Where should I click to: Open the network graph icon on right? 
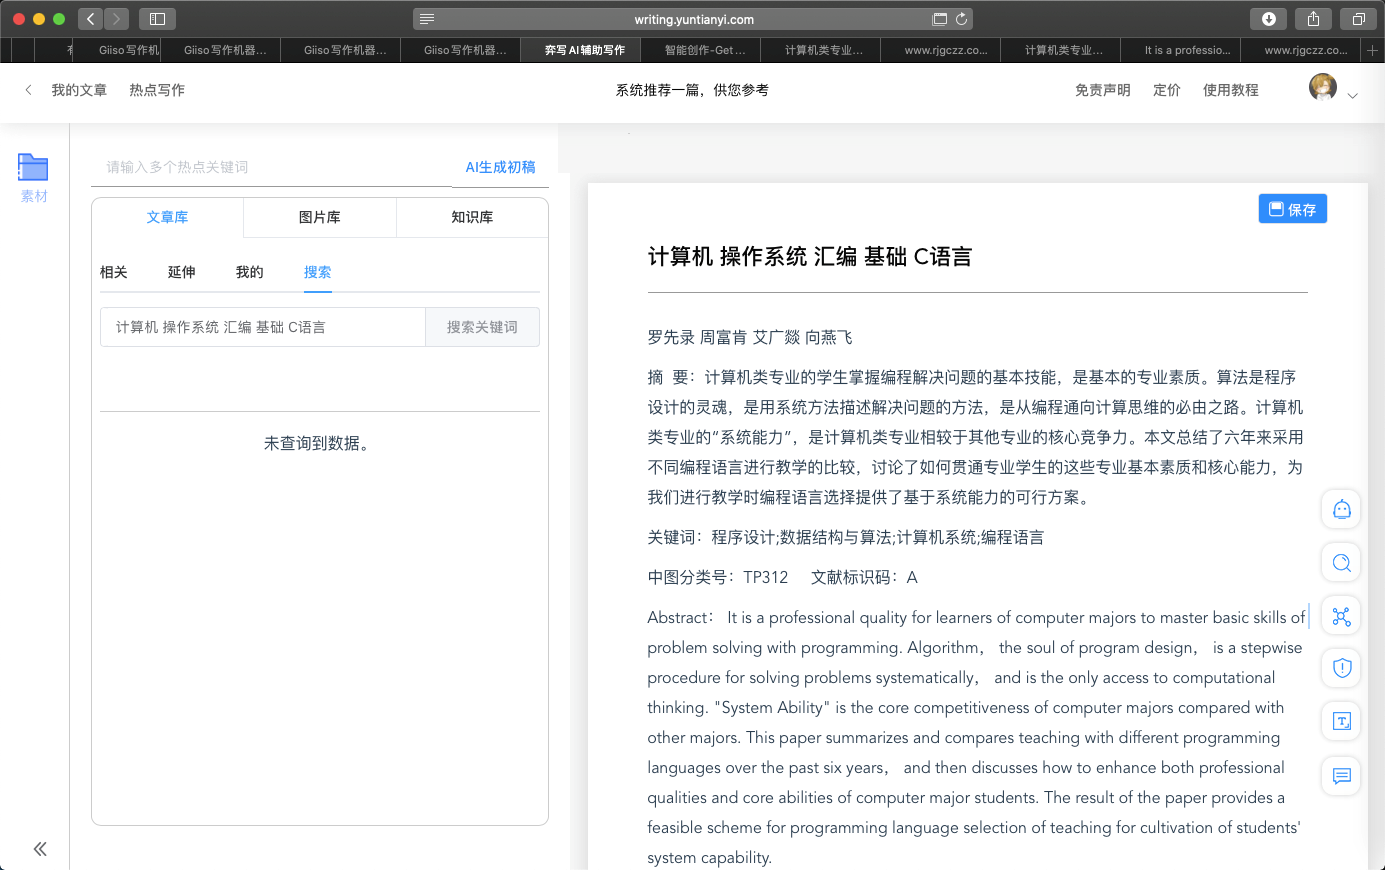(x=1341, y=616)
